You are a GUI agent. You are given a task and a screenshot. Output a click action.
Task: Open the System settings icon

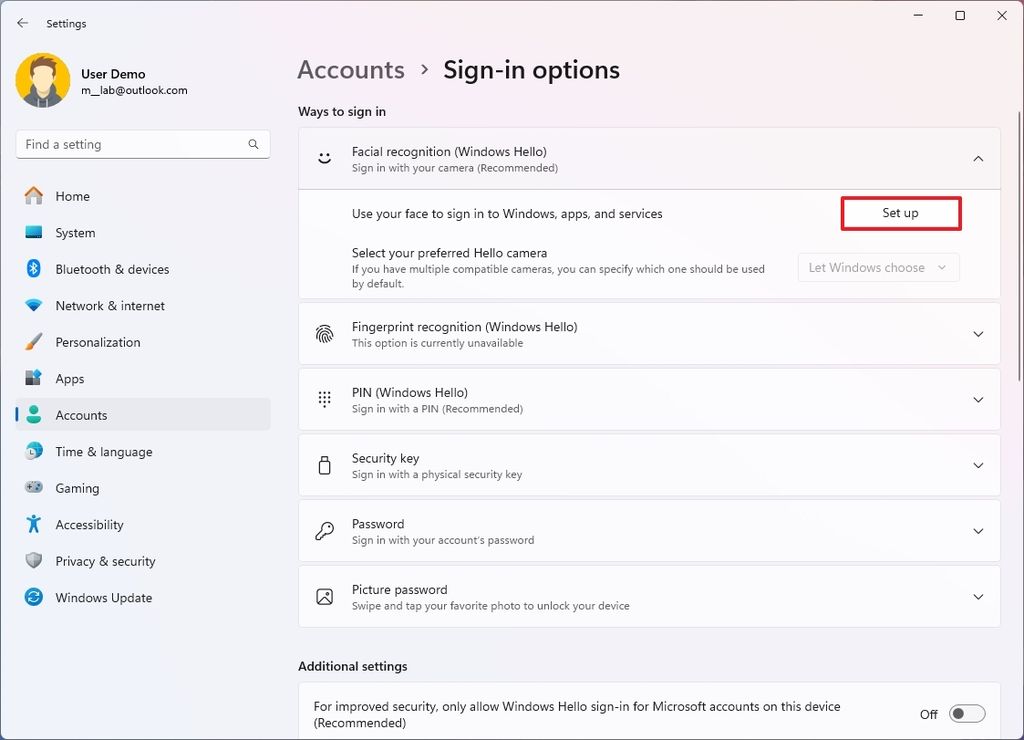coord(33,232)
